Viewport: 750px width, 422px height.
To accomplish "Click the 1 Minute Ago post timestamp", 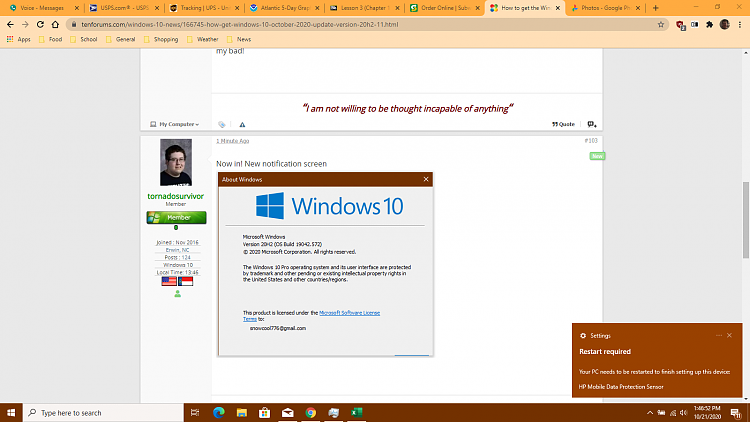I will coord(232,141).
